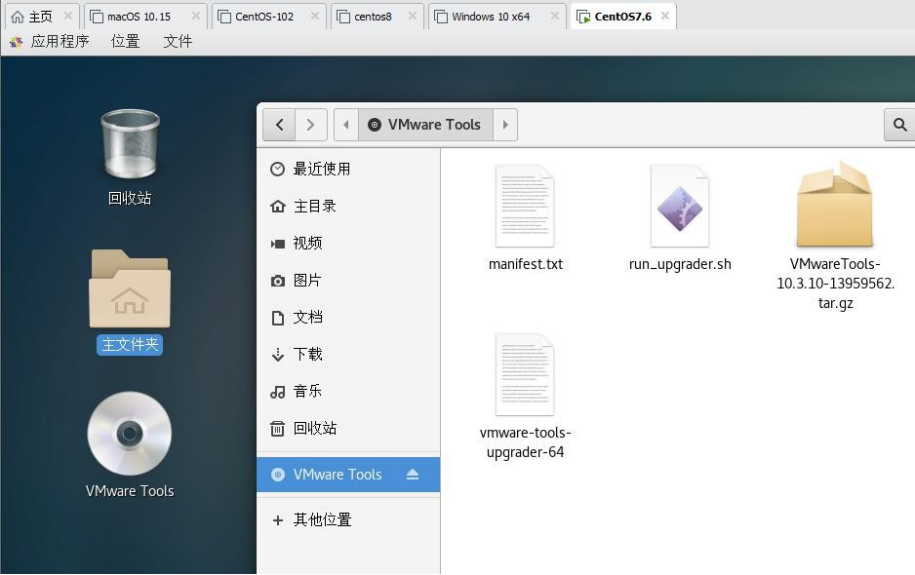This screenshot has width=915, height=575.
Task: Open Videos folder in sidebar
Action: click(x=348, y=243)
